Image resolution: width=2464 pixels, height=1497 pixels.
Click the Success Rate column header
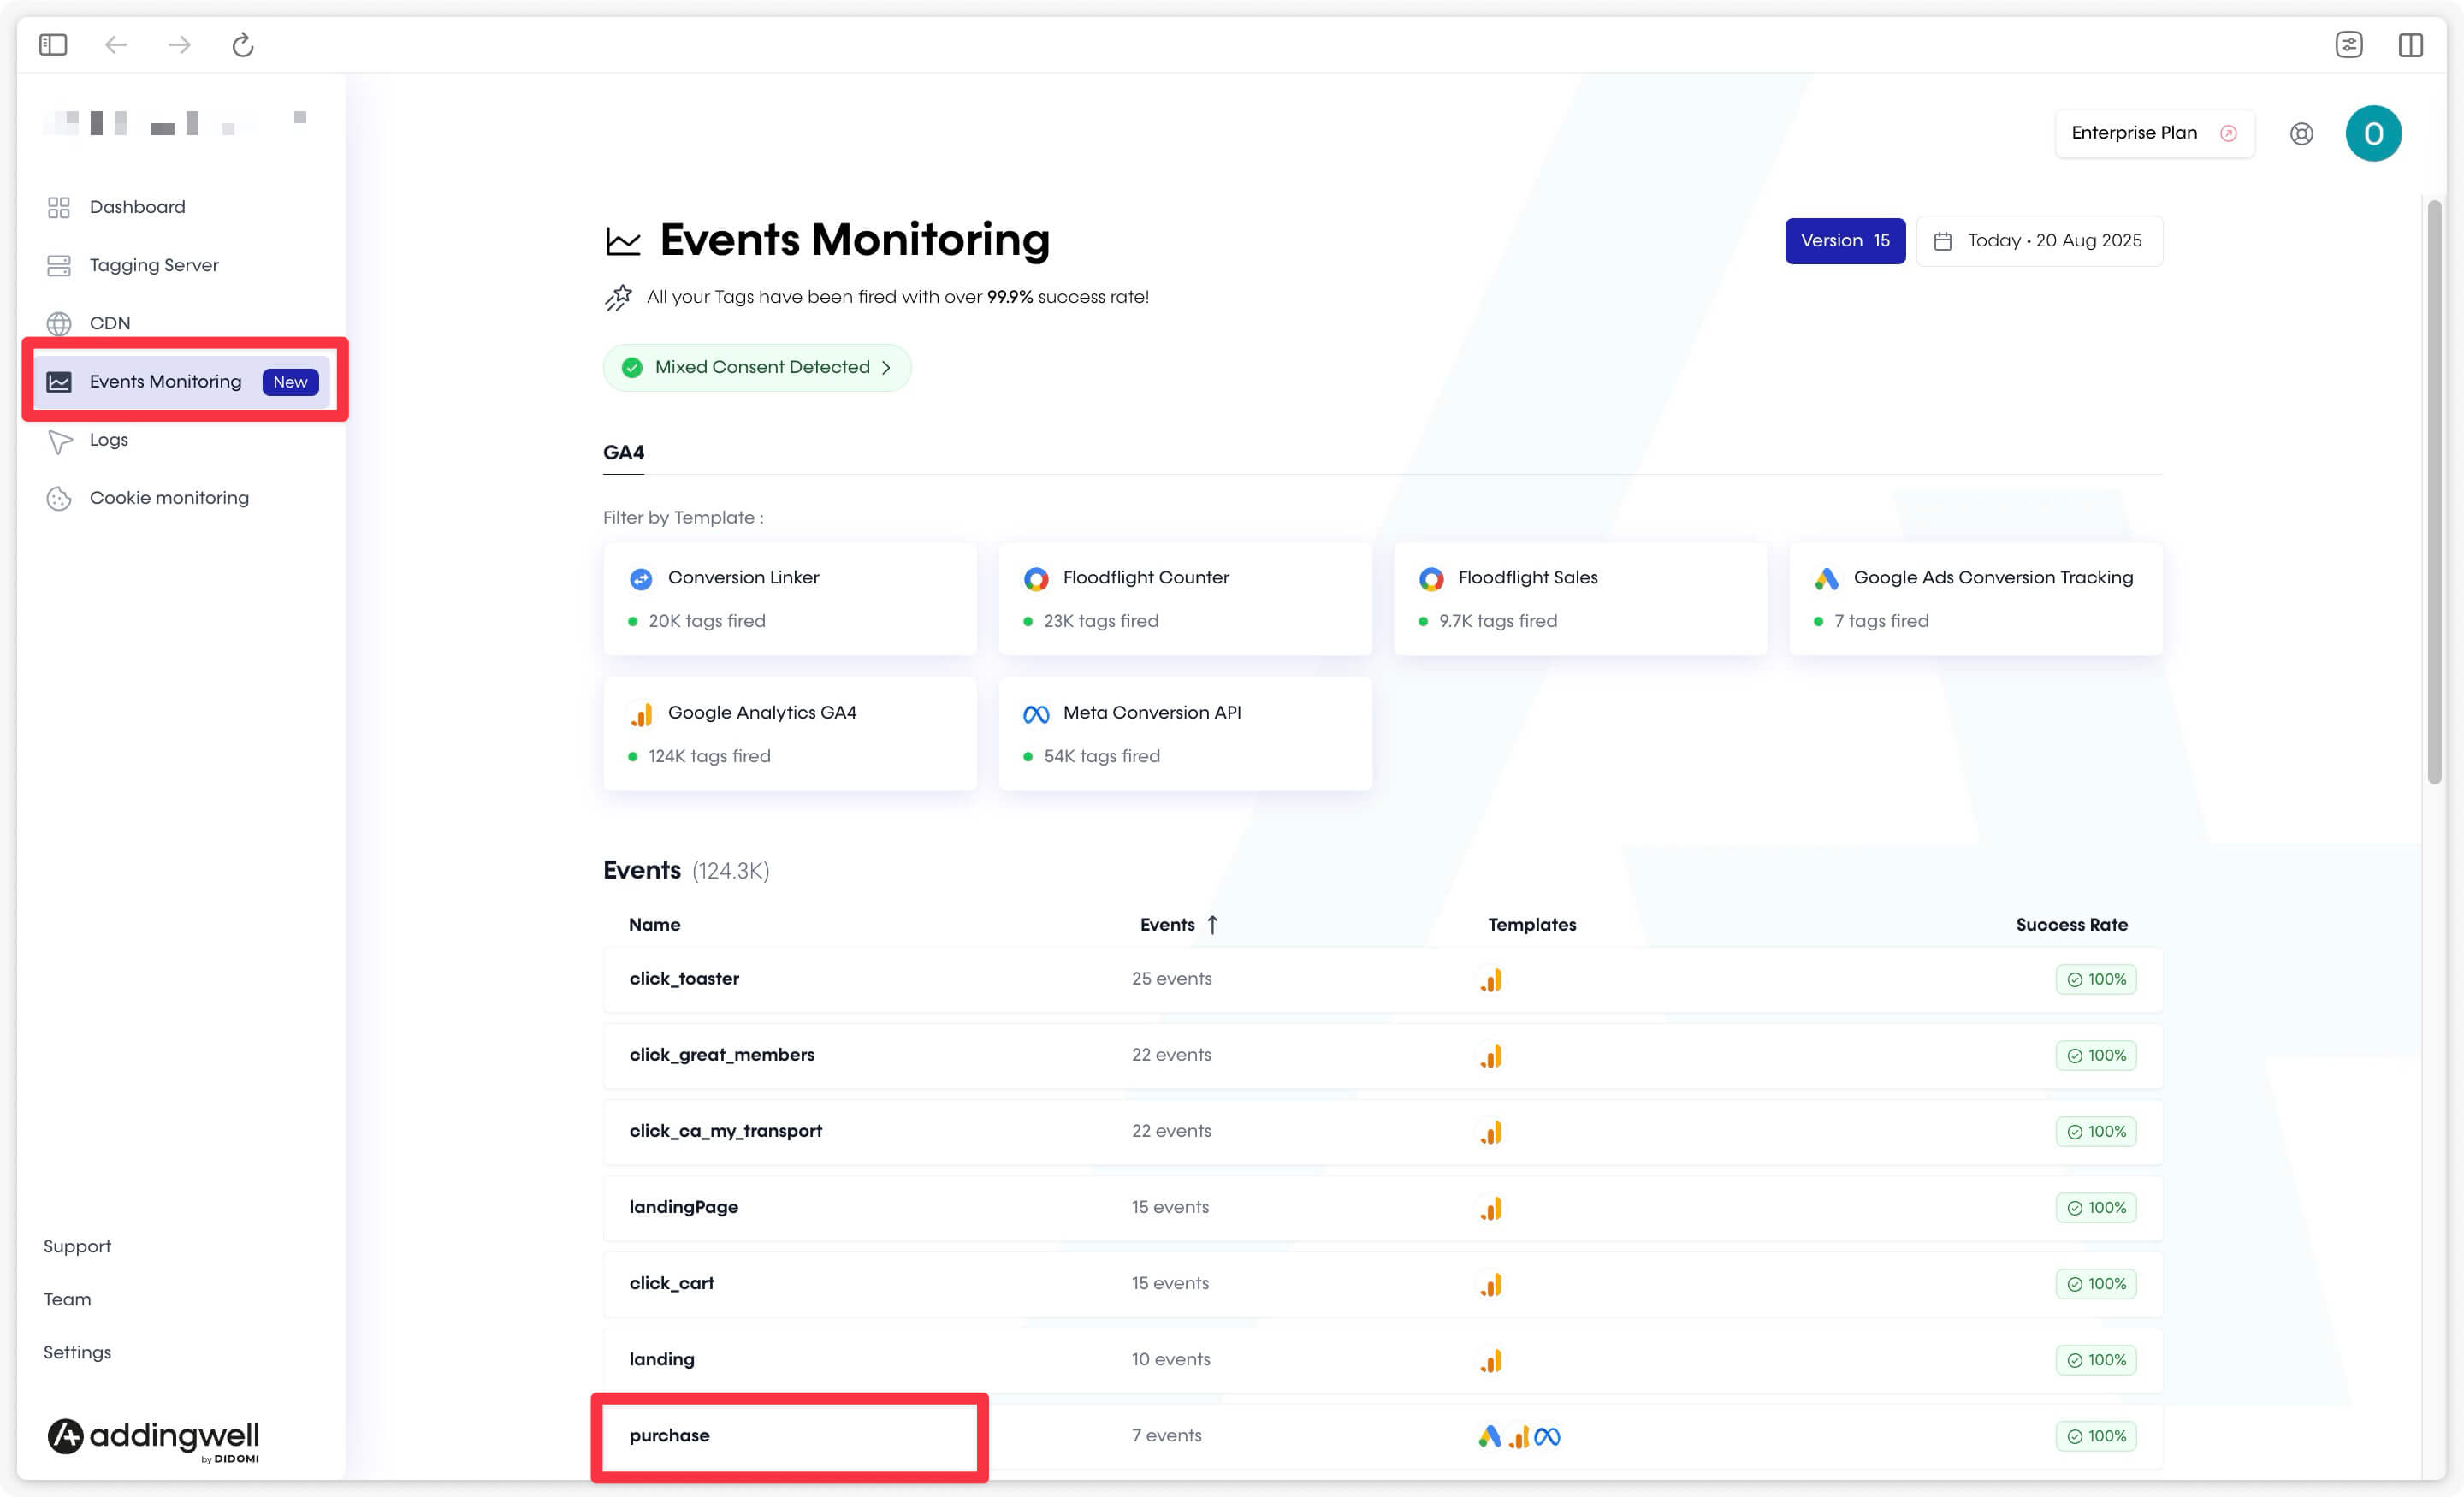(x=2071, y=925)
